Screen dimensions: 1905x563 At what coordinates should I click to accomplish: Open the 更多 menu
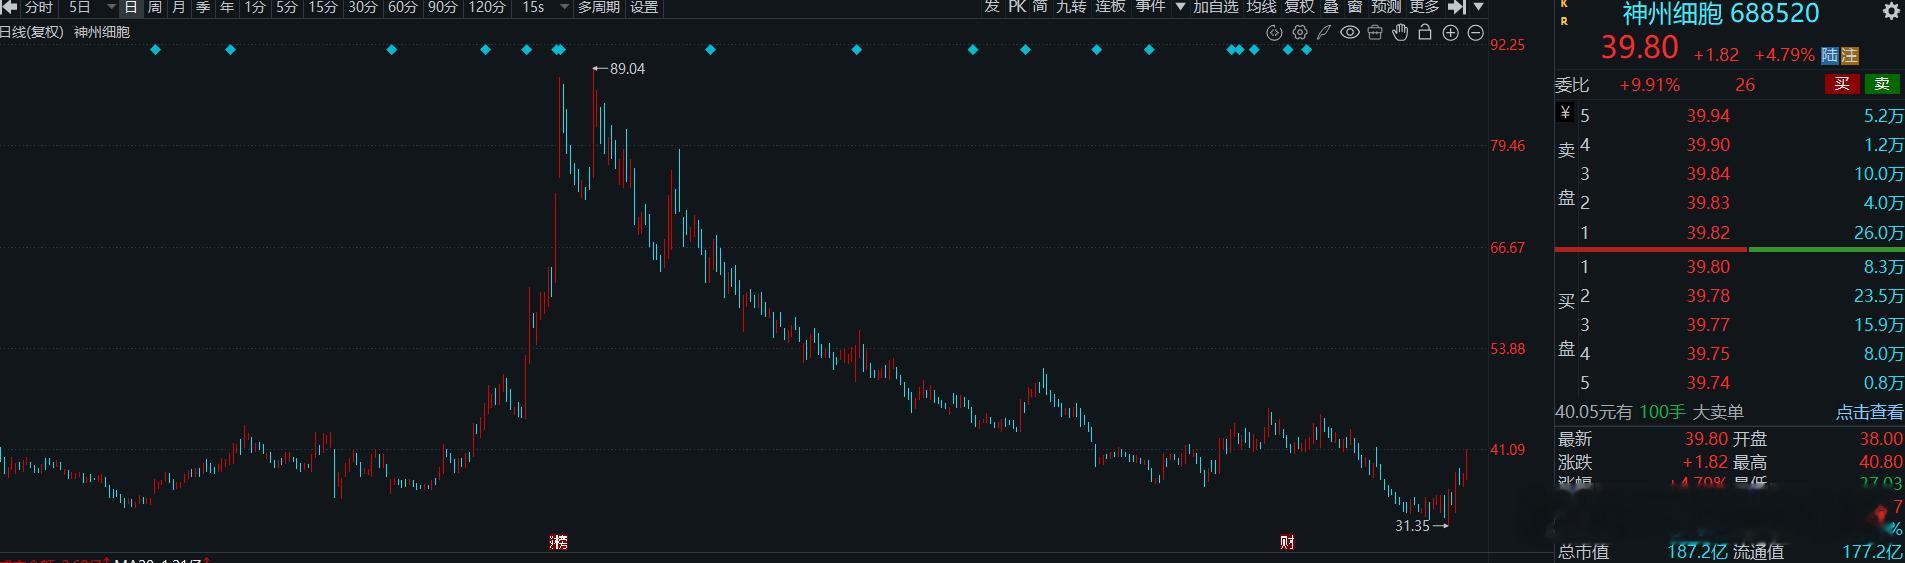[1425, 7]
